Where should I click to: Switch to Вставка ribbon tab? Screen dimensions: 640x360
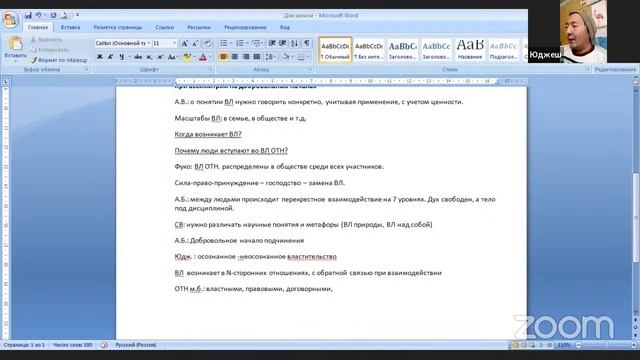point(70,27)
